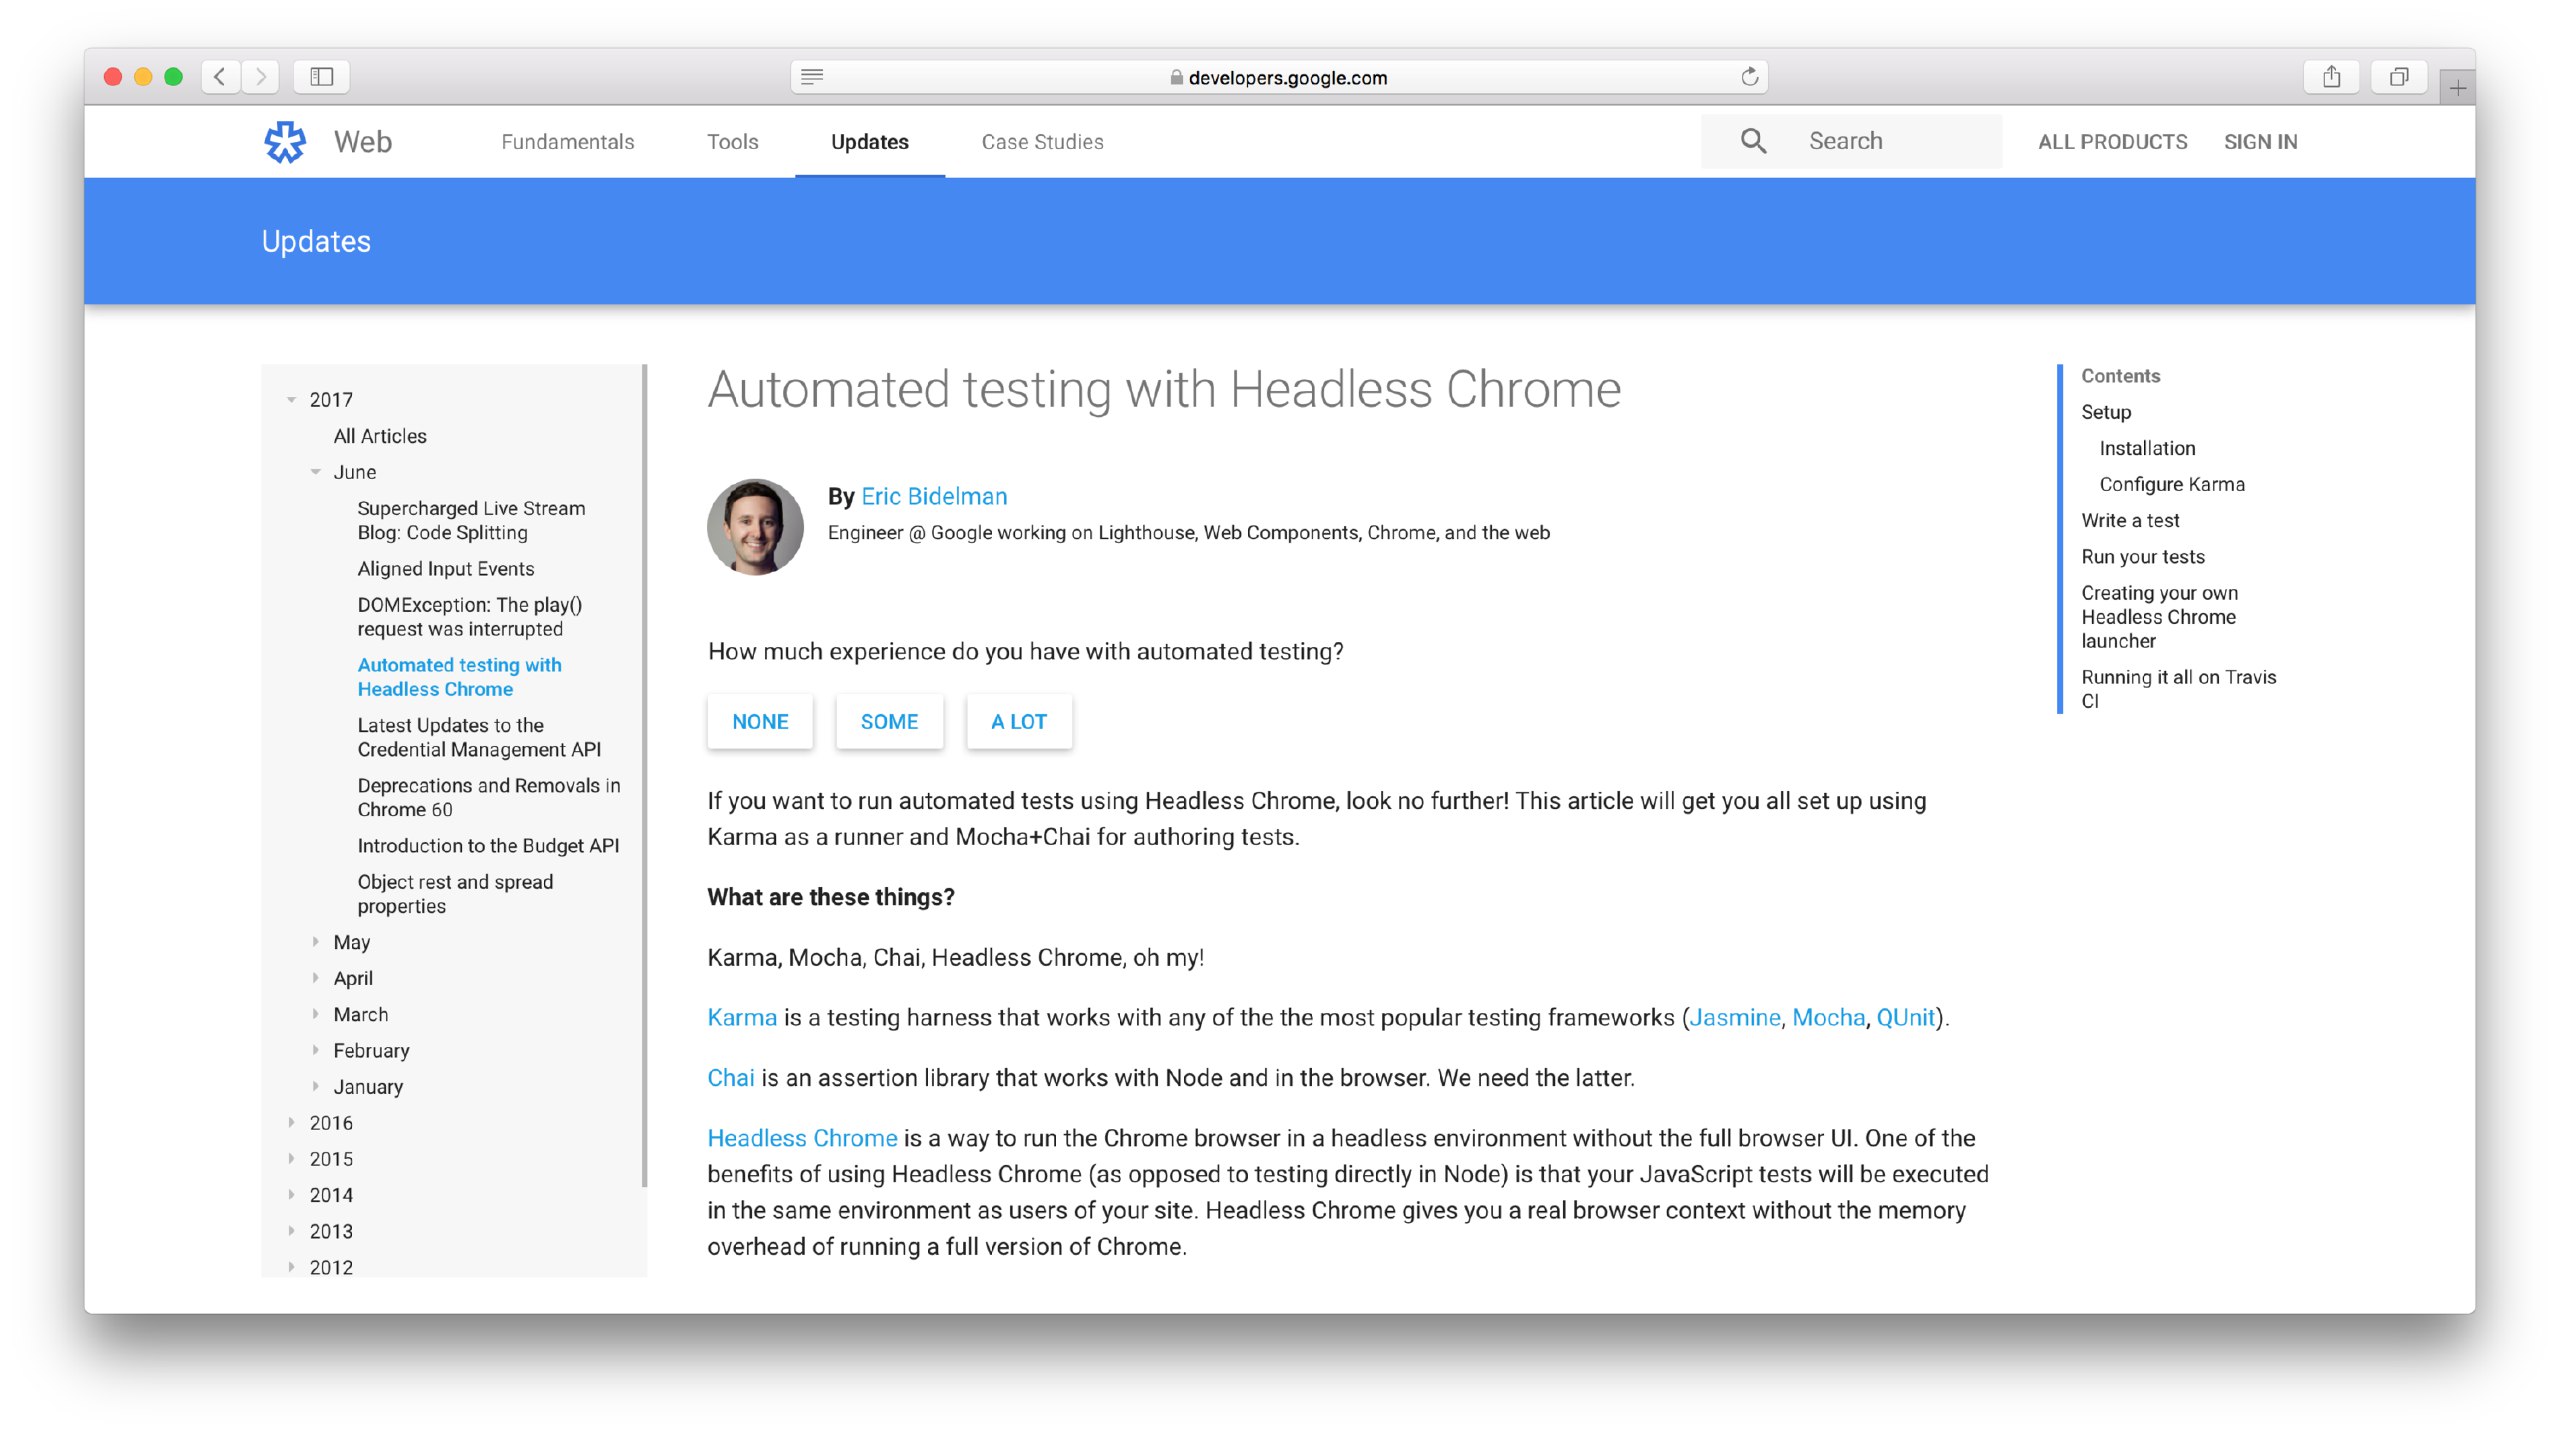Click ALL PRODUCTS in header
The height and width of the screenshot is (1434, 2560).
(2112, 142)
